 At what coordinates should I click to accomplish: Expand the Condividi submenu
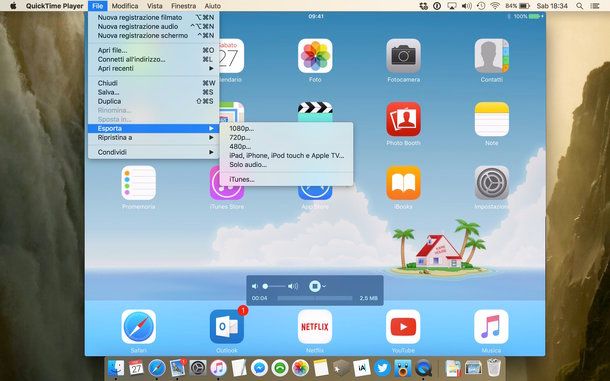(153, 152)
